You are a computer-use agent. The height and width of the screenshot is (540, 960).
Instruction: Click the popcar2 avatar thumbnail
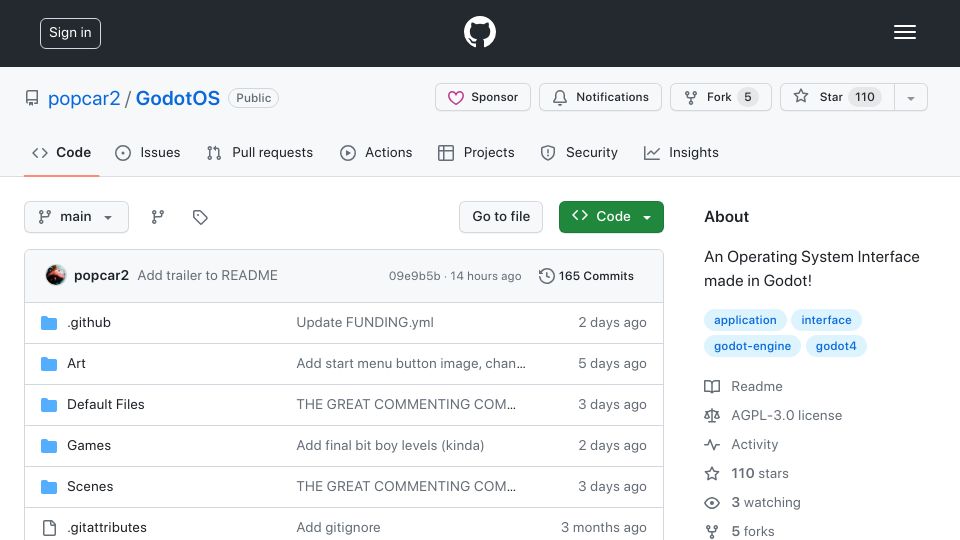[x=56, y=276]
